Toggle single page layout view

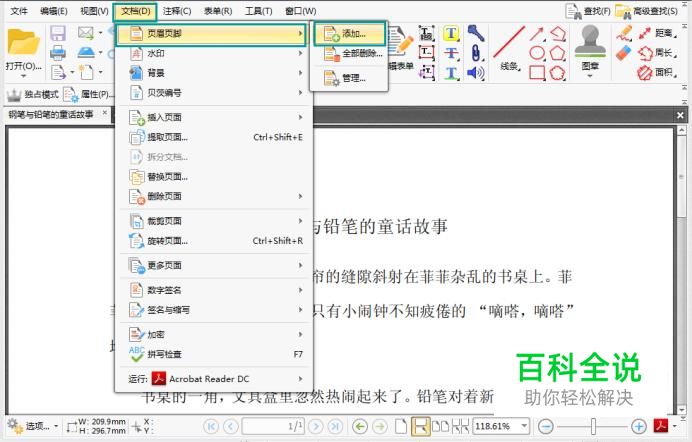[401, 426]
